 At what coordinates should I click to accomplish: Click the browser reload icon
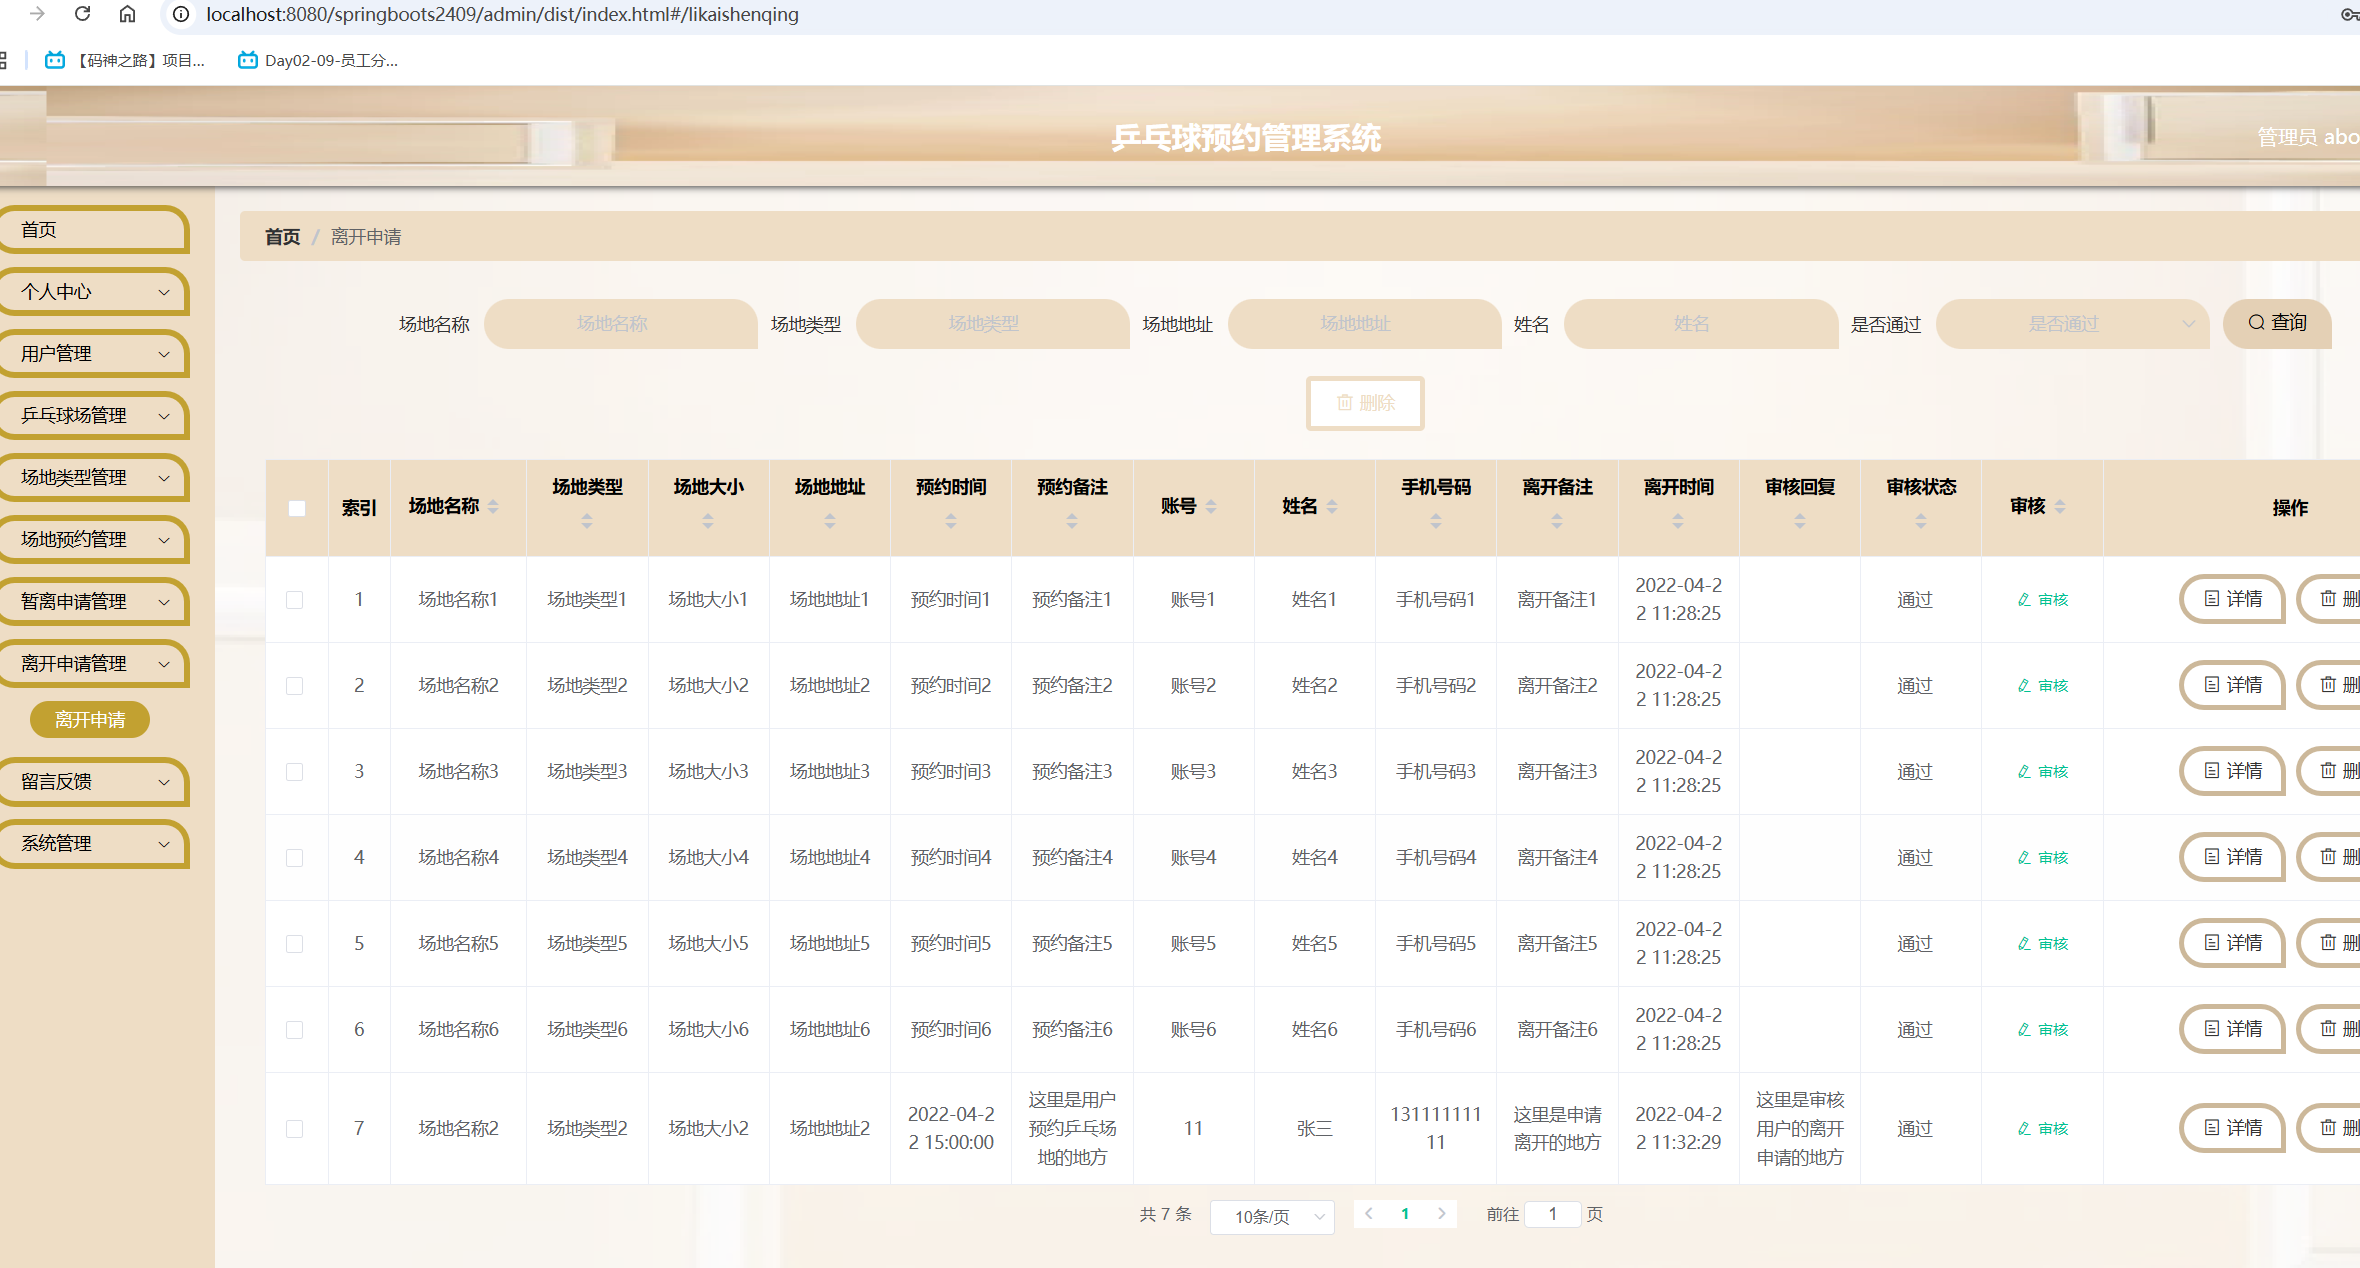pos(83,14)
